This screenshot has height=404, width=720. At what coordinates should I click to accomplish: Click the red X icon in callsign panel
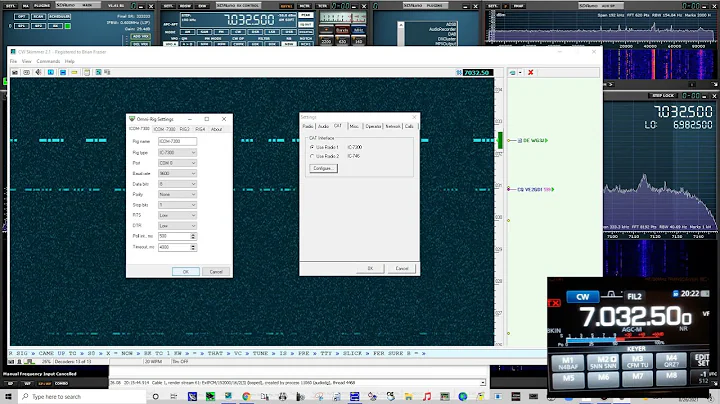click(531, 73)
